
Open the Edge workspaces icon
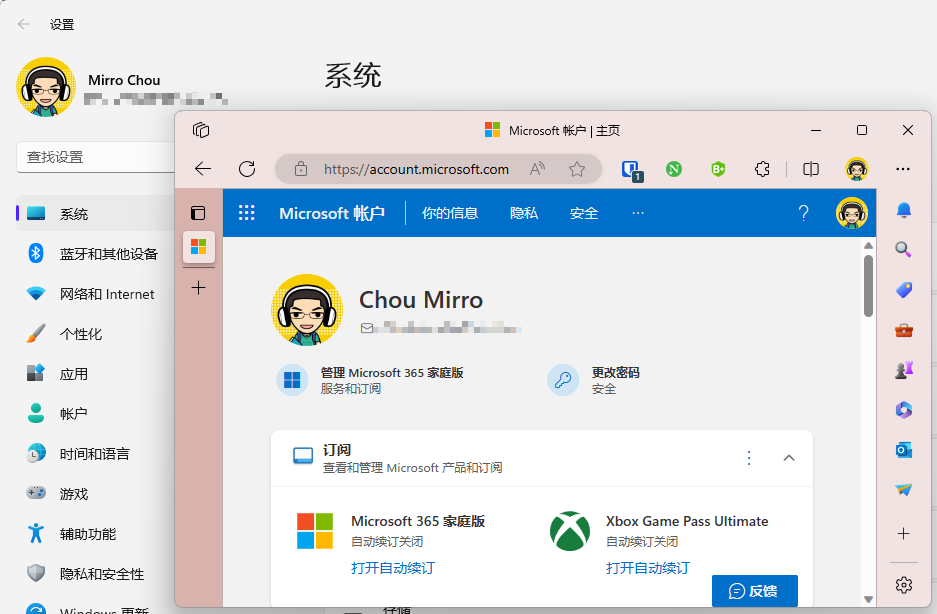click(201, 130)
